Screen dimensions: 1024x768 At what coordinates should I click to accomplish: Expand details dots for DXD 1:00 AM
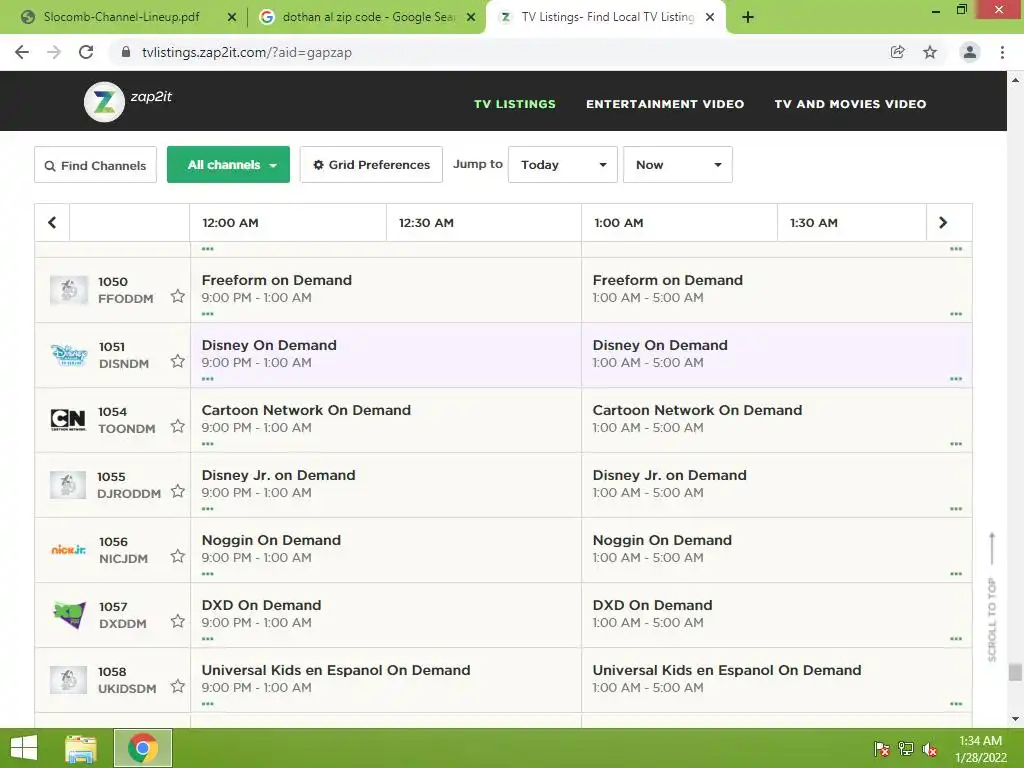click(x=956, y=639)
